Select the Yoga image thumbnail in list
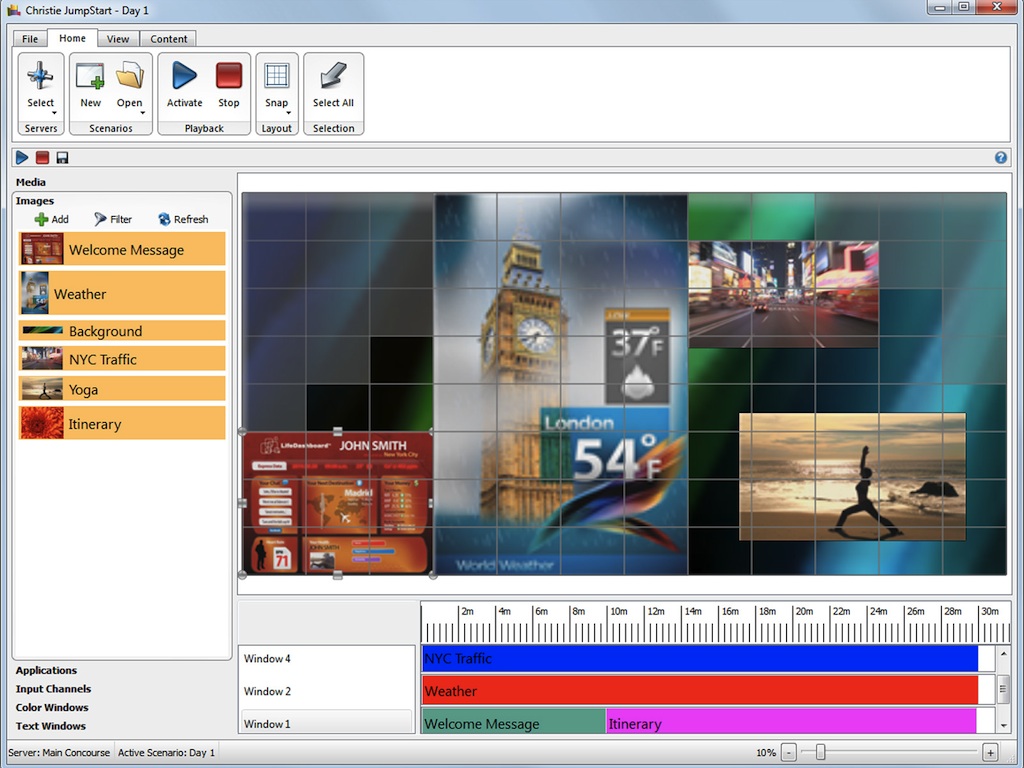Viewport: 1024px width, 768px height. (x=42, y=389)
